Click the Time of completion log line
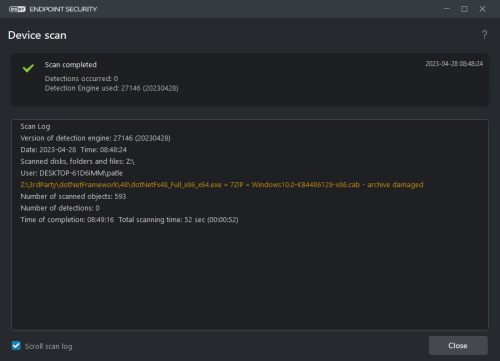Image resolution: width=500 pixels, height=361 pixels. pos(129,220)
